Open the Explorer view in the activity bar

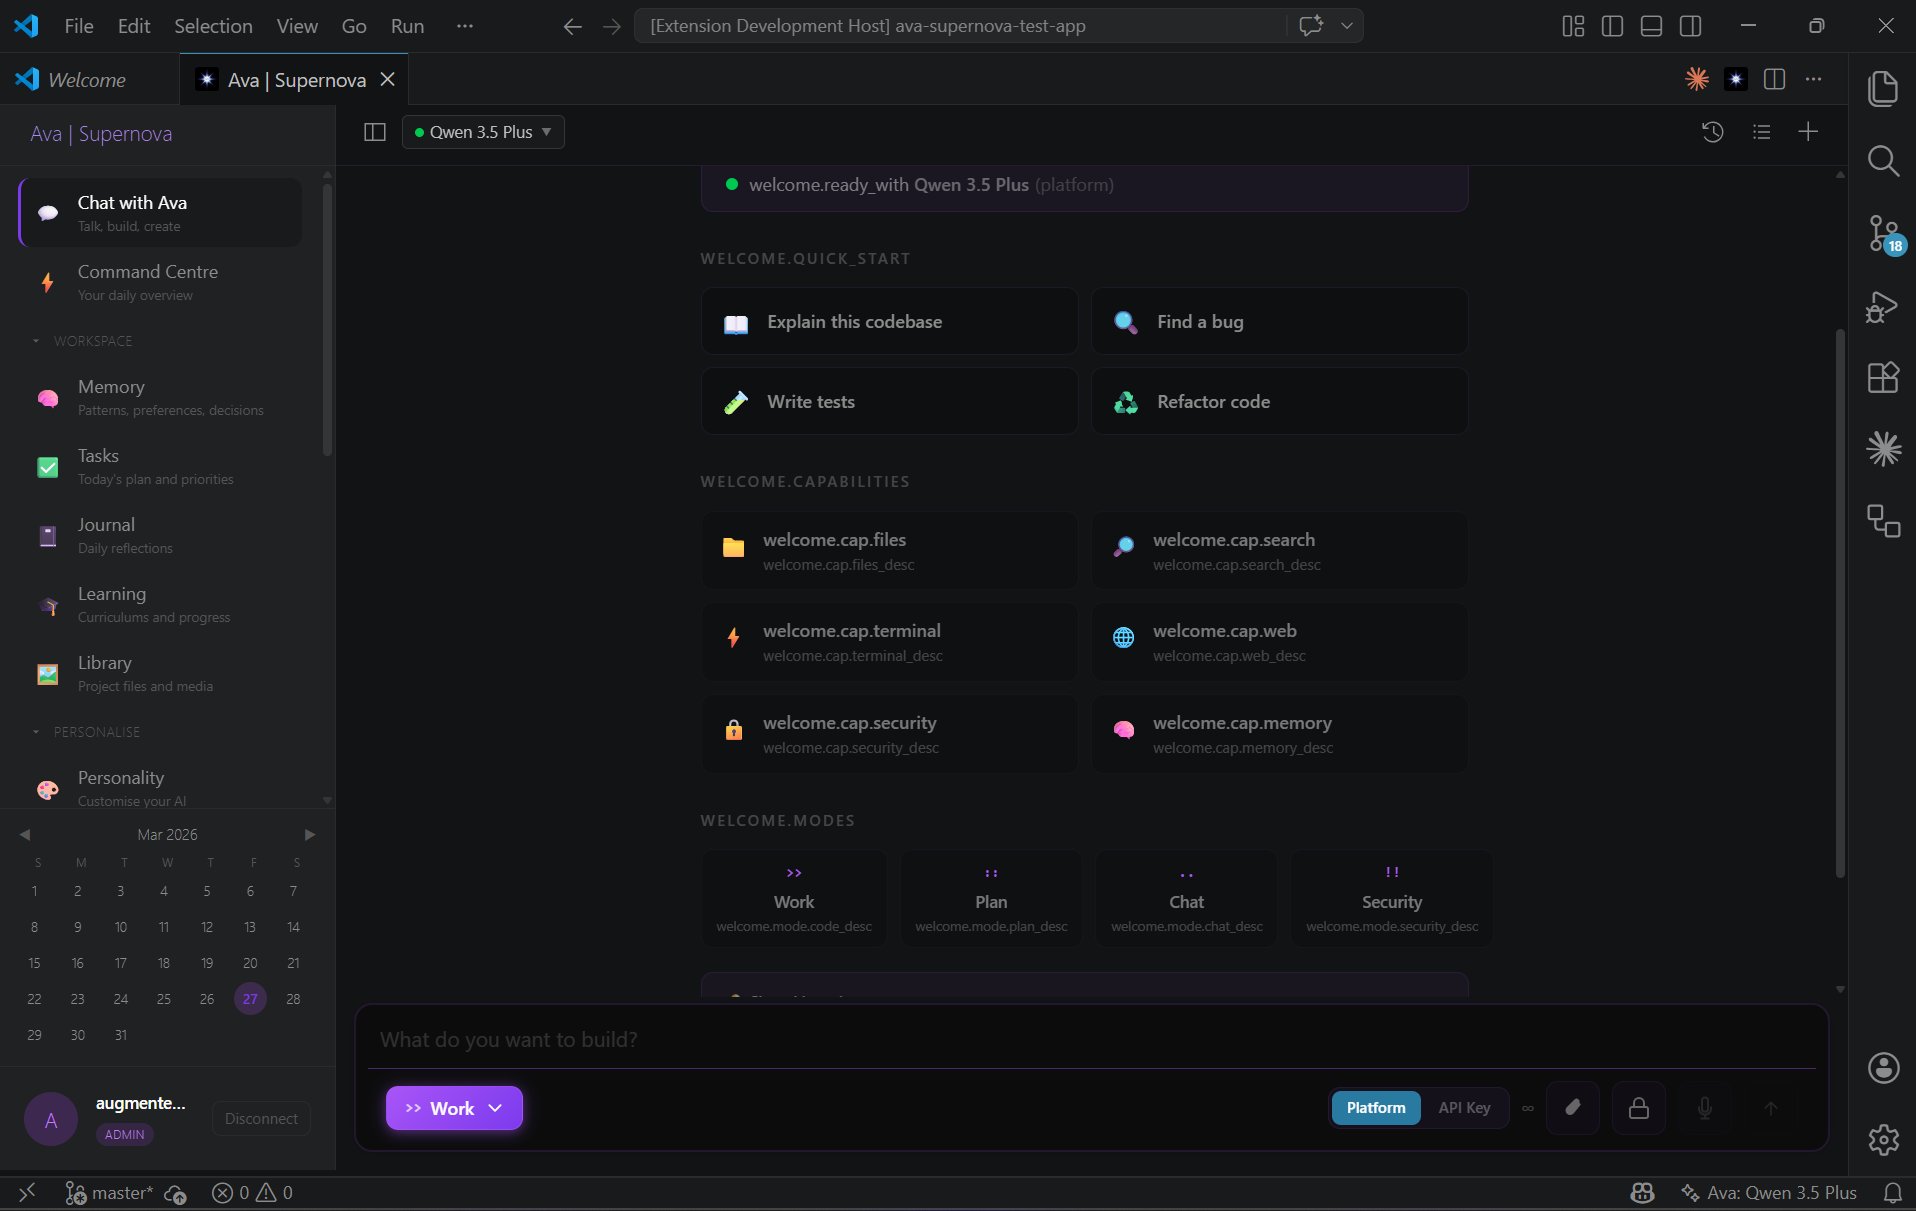point(1883,88)
